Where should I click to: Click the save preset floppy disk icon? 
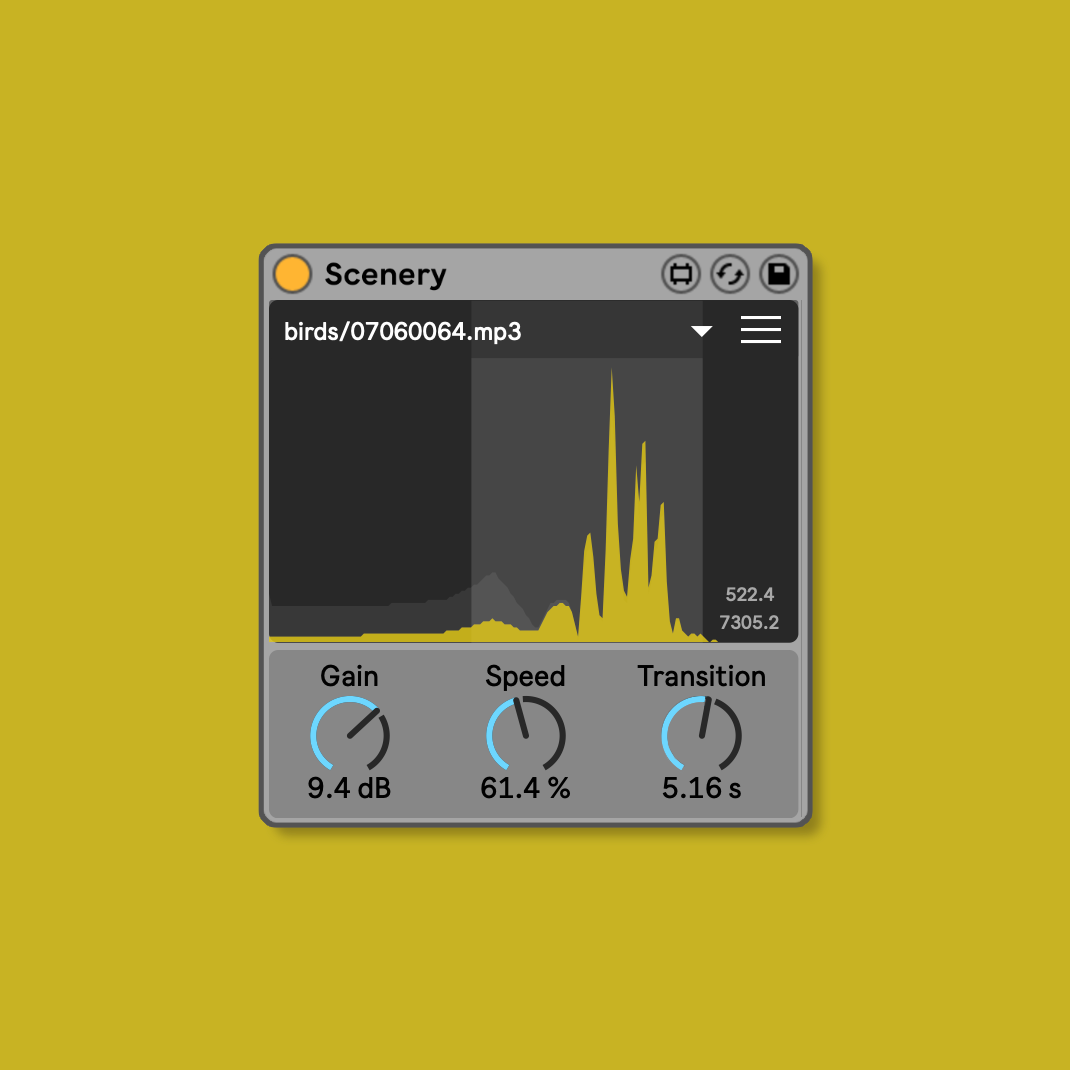click(x=779, y=274)
